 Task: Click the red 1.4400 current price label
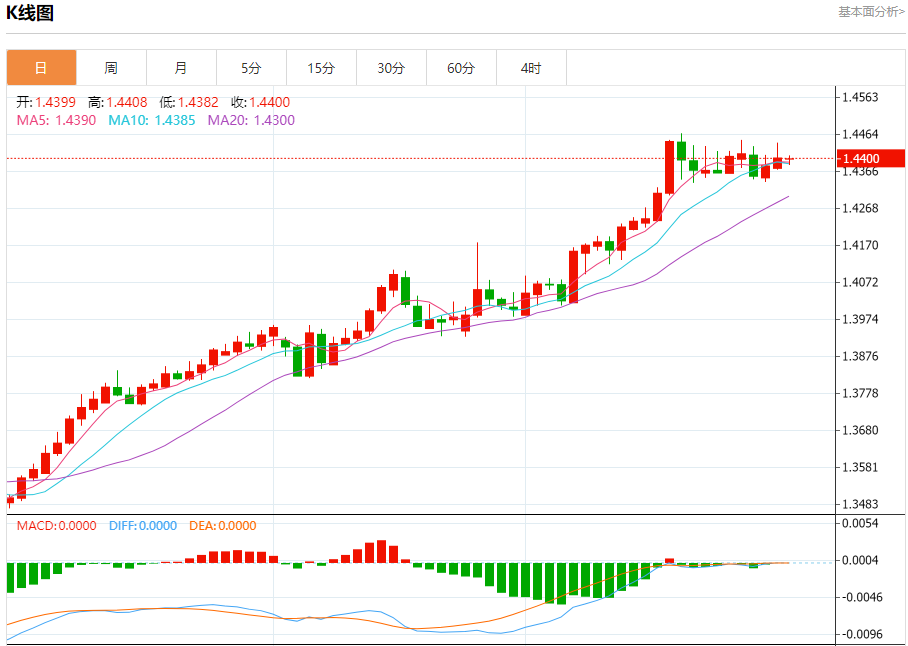click(x=872, y=158)
